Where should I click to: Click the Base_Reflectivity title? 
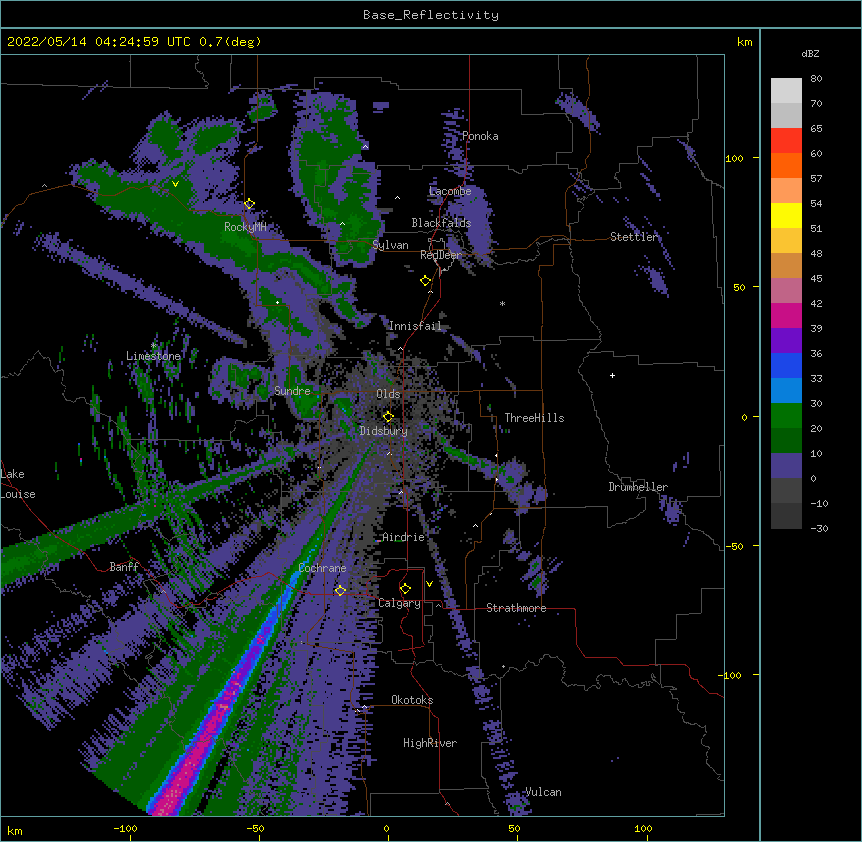point(431,15)
